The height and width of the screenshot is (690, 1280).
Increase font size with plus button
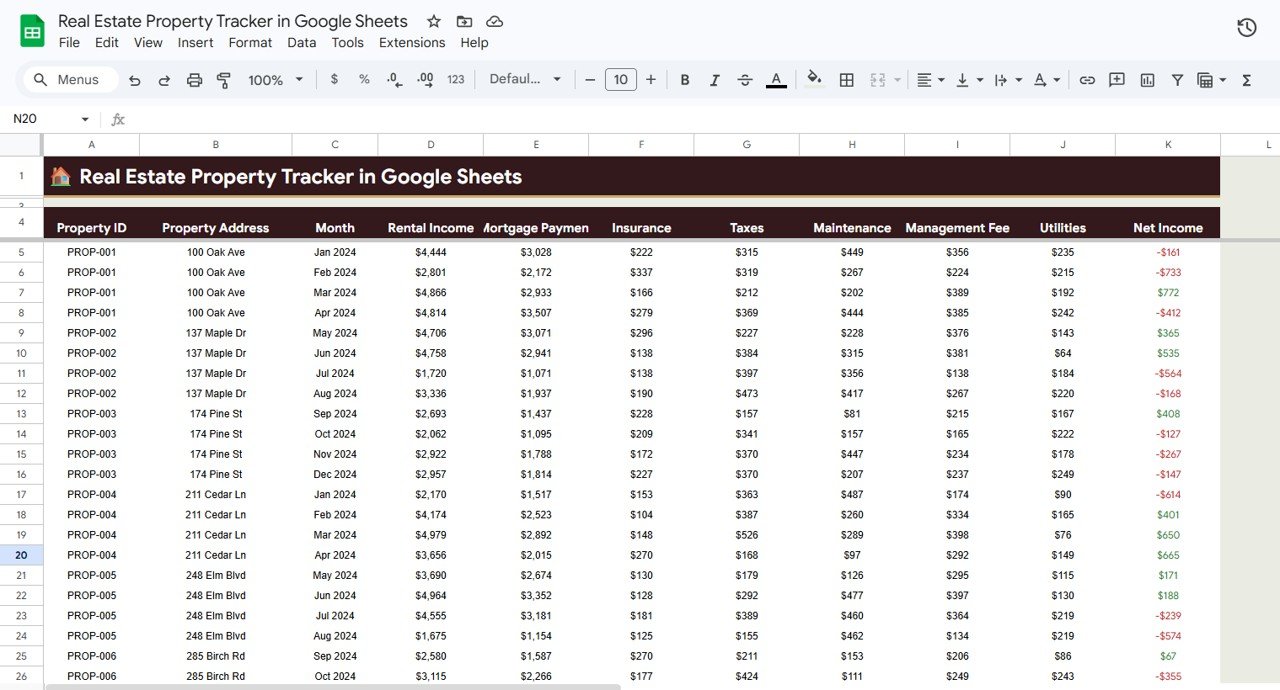point(651,79)
